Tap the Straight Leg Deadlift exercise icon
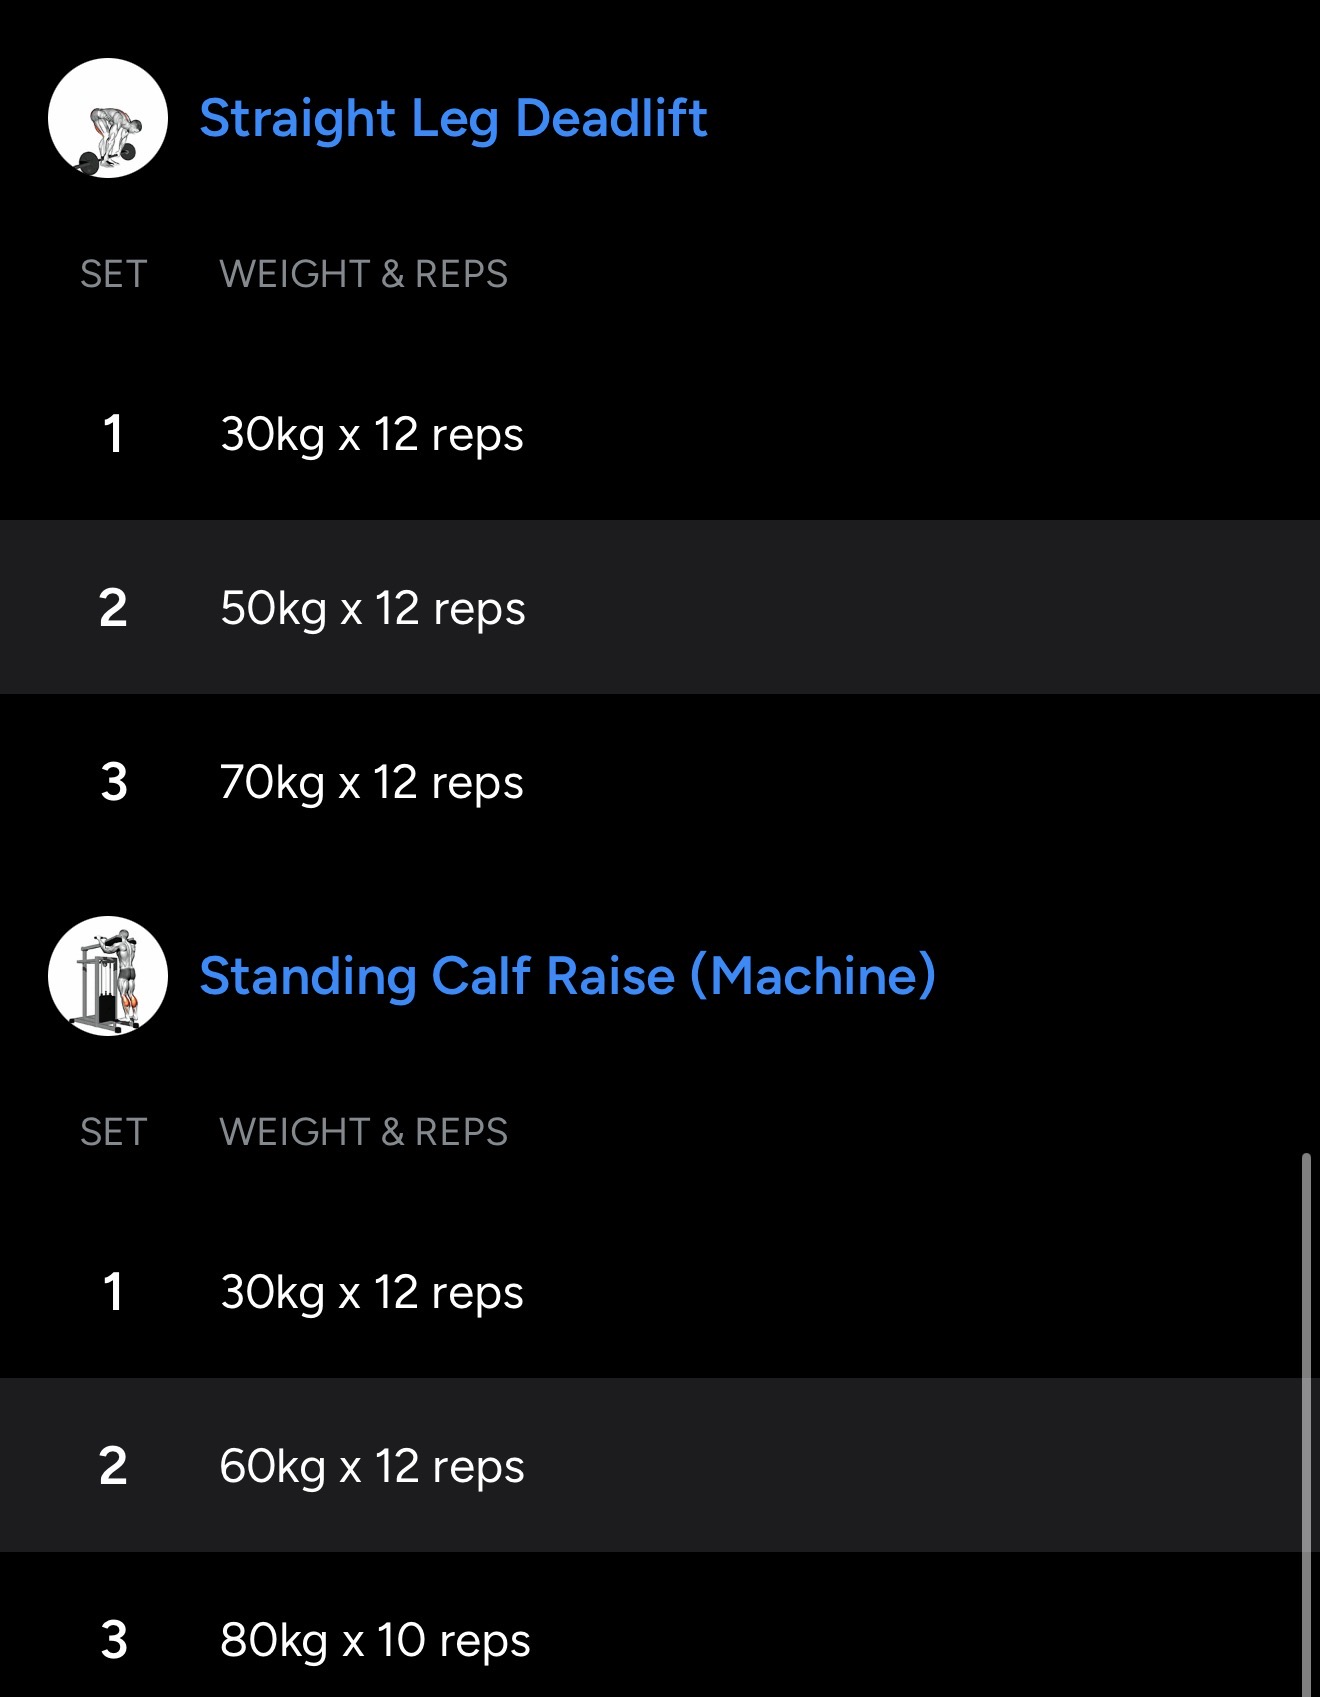The width and height of the screenshot is (1320, 1697). (108, 118)
